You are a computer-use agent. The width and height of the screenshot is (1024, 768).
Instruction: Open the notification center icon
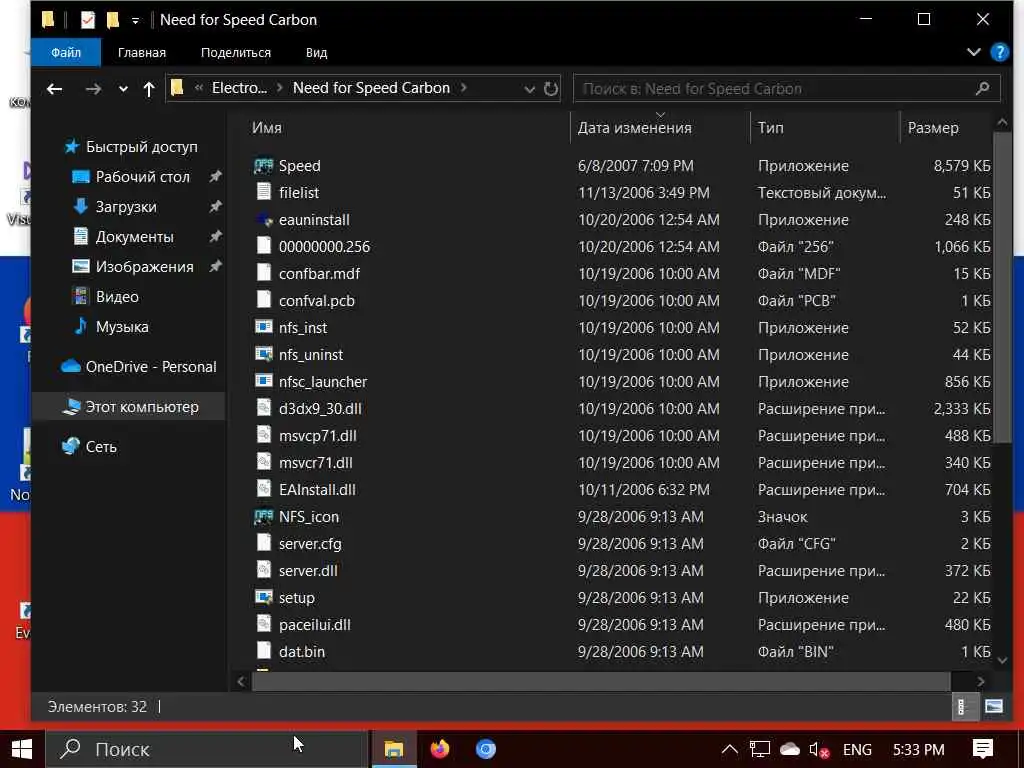point(982,749)
